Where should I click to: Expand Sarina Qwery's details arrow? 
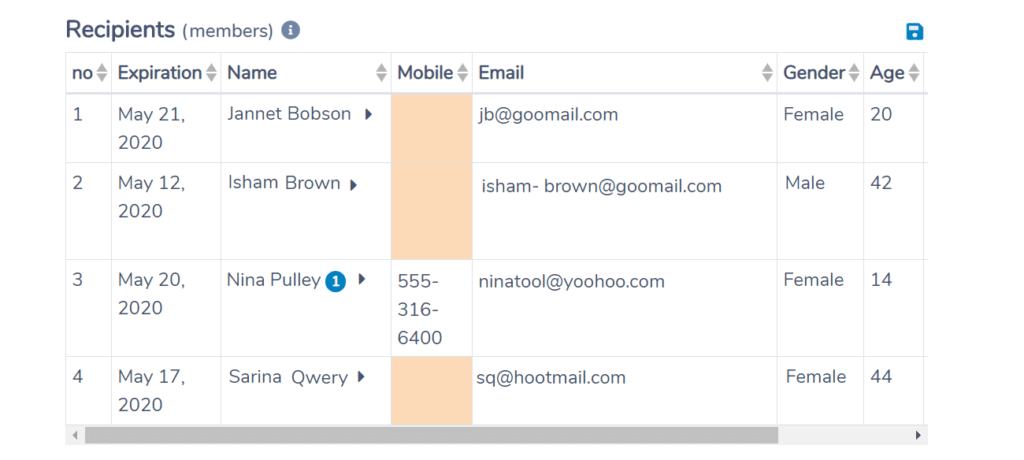(360, 377)
